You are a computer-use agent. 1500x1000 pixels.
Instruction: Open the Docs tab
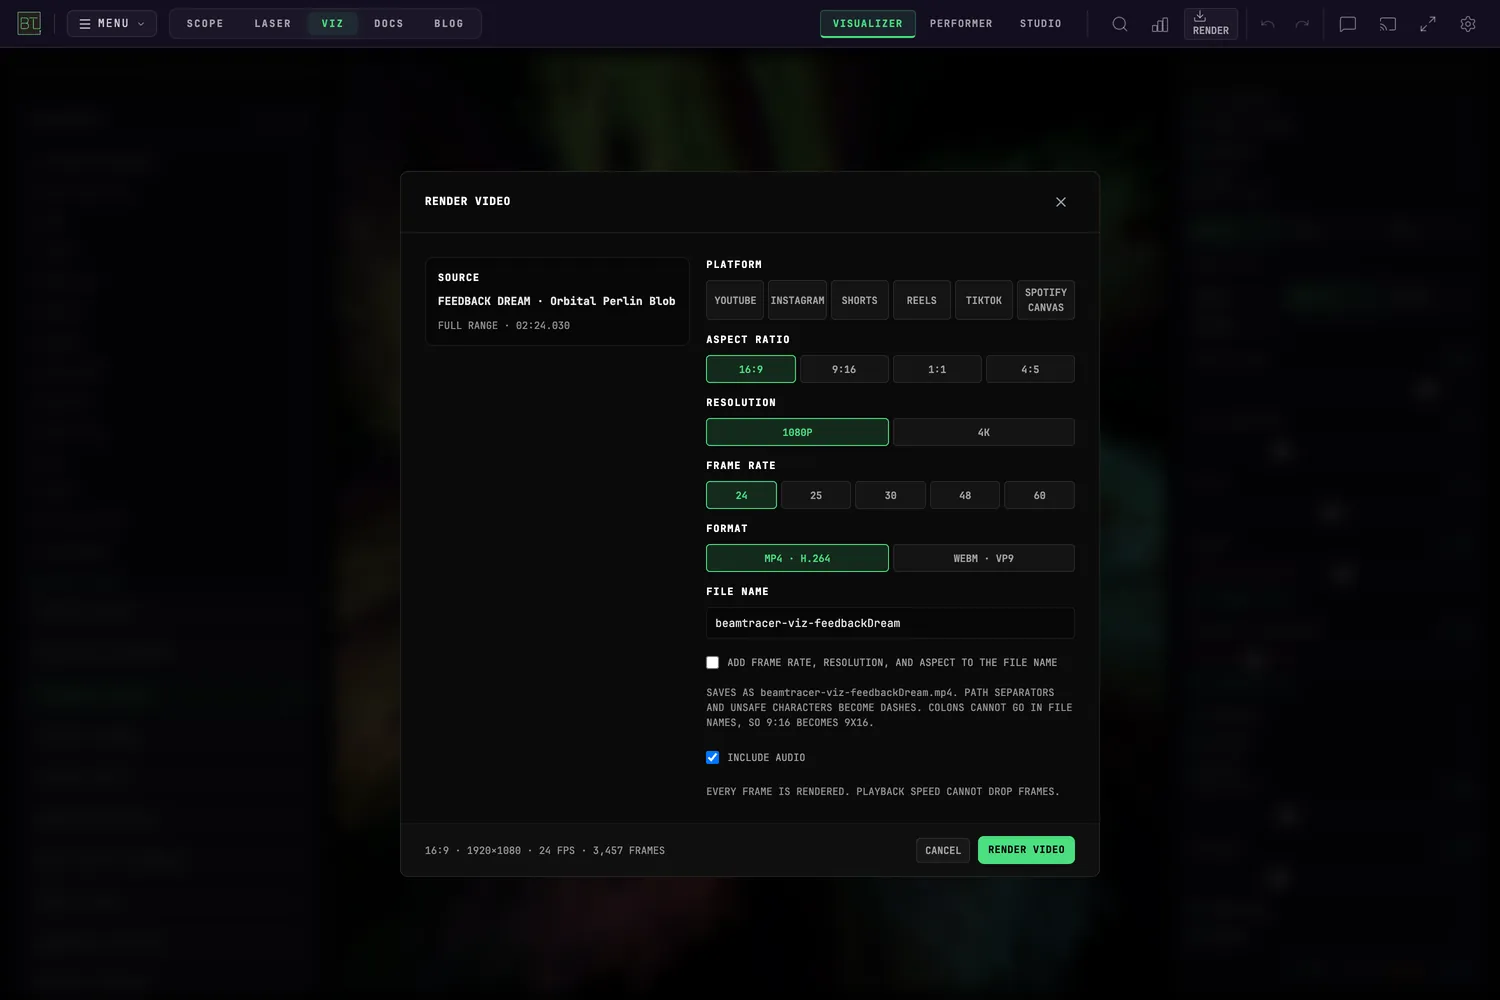(x=389, y=24)
